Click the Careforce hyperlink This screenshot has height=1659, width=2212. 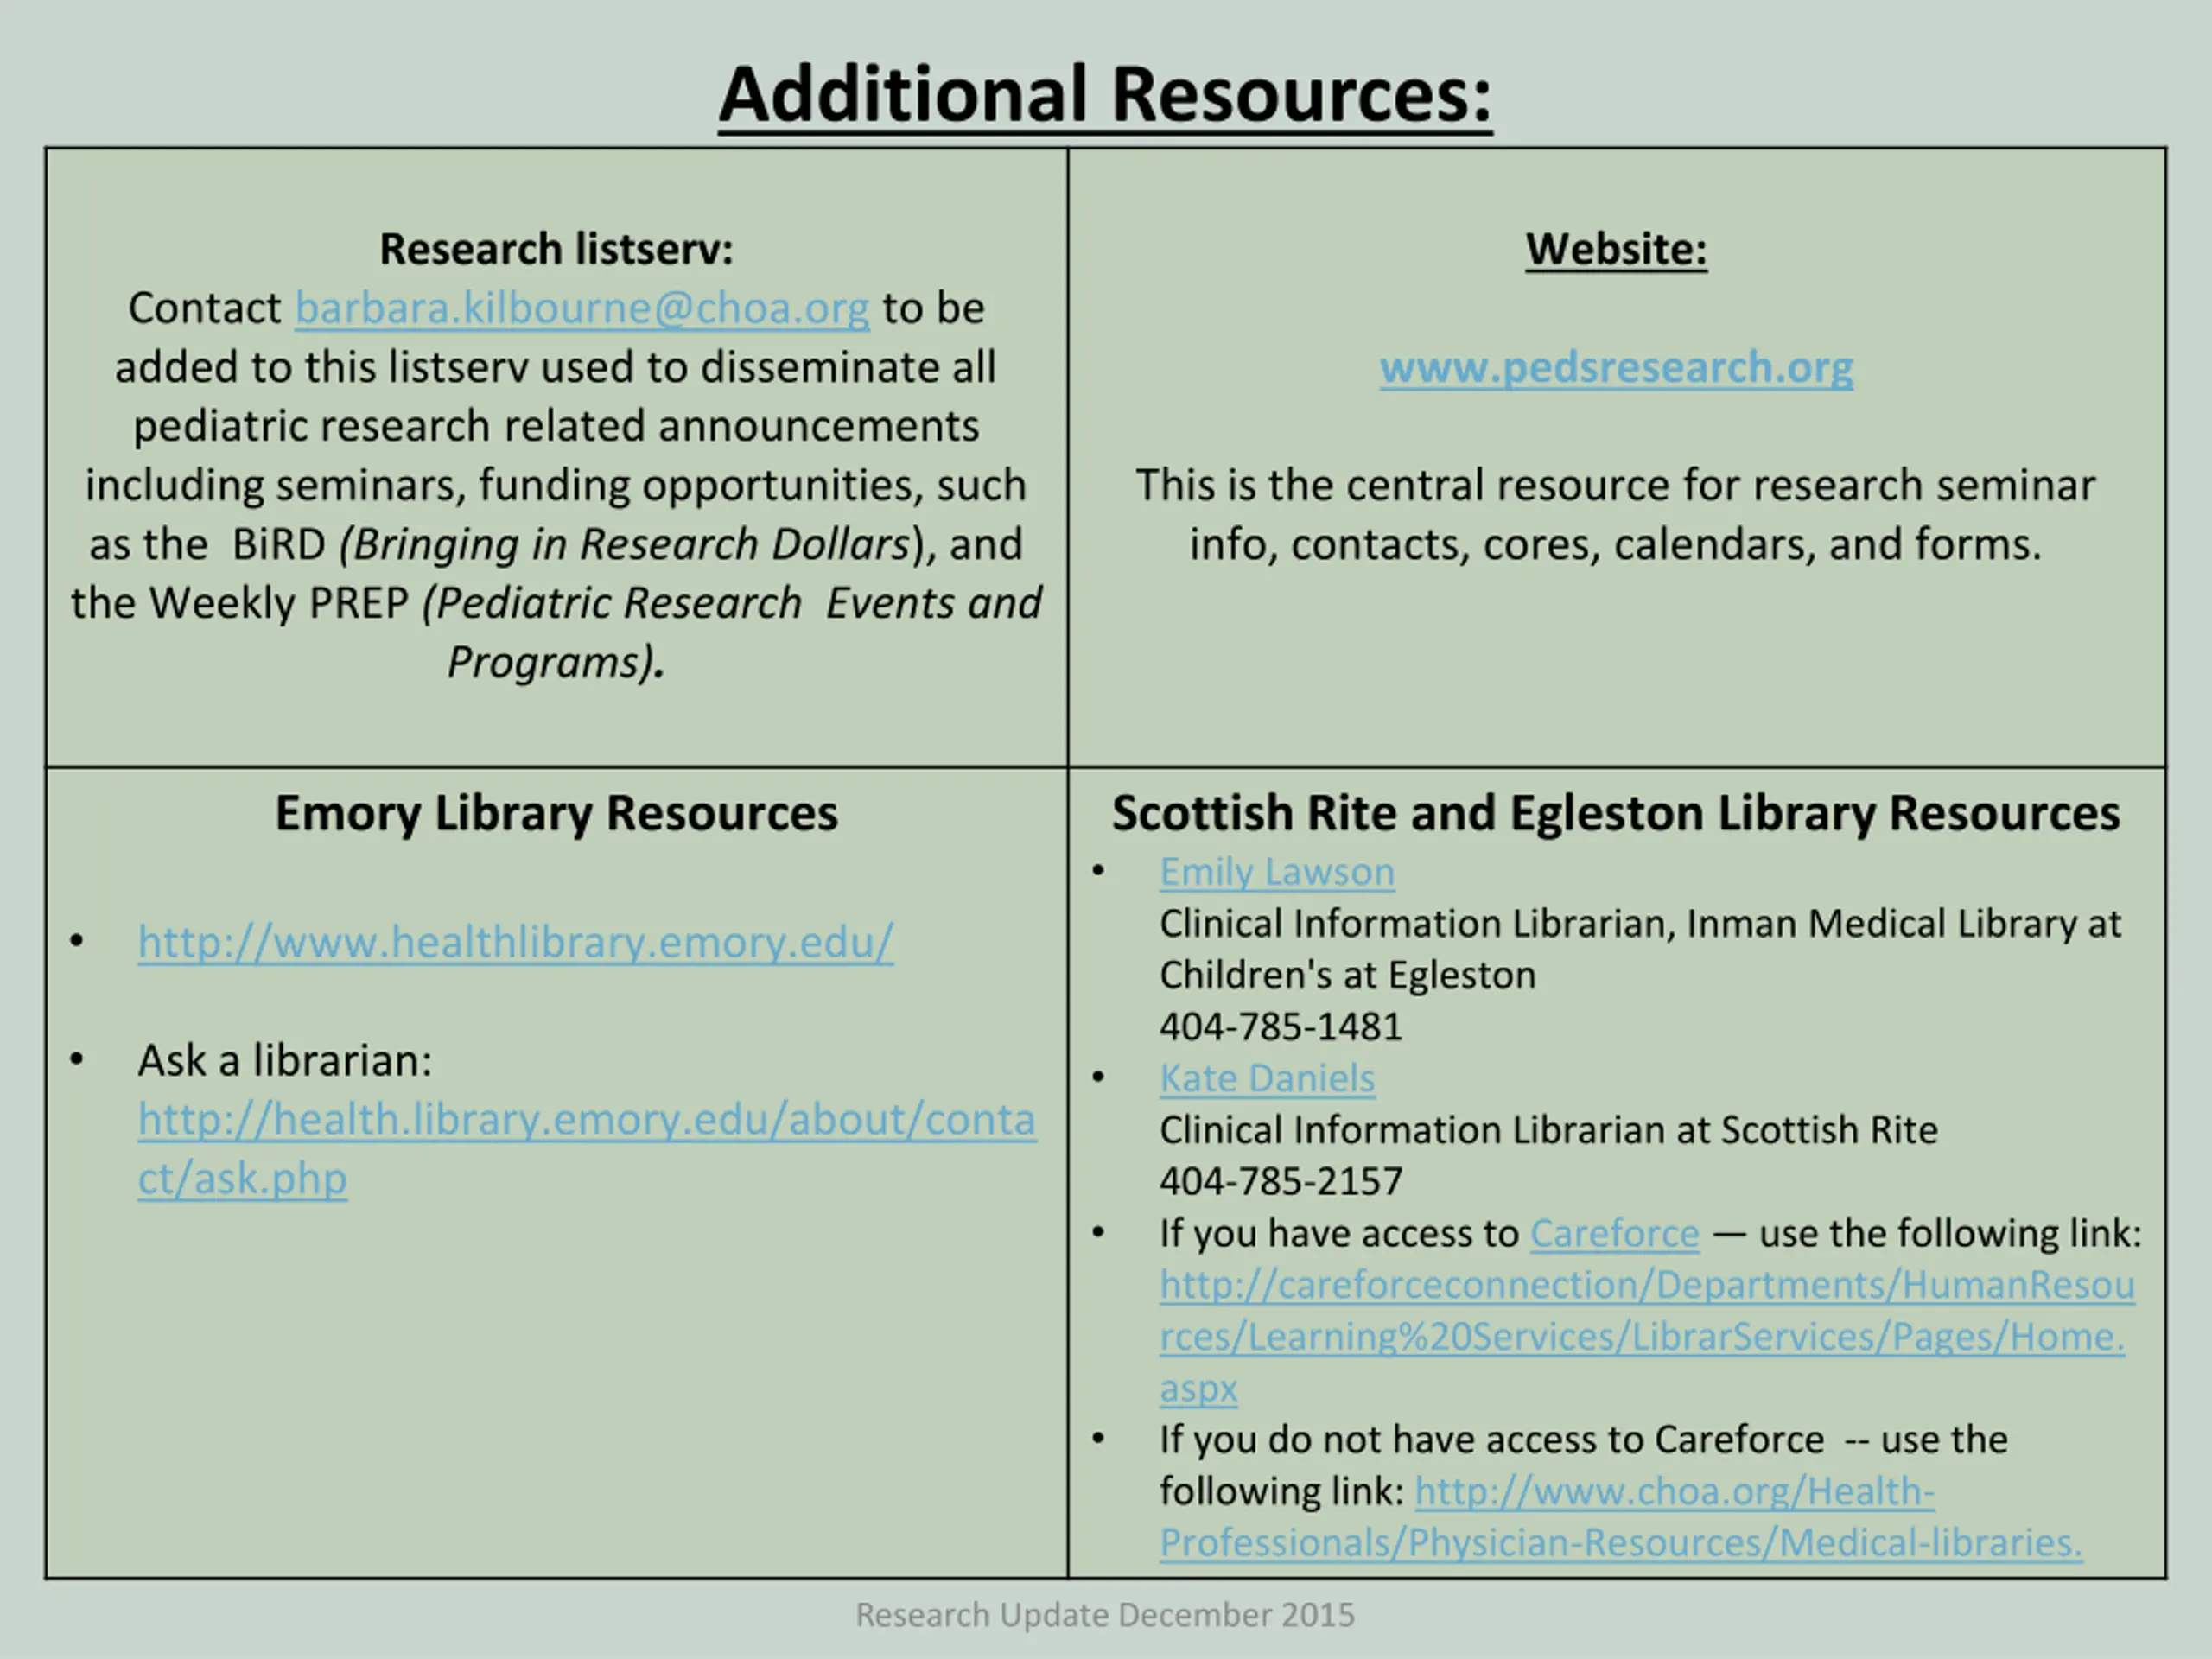pyautogui.click(x=1614, y=1233)
